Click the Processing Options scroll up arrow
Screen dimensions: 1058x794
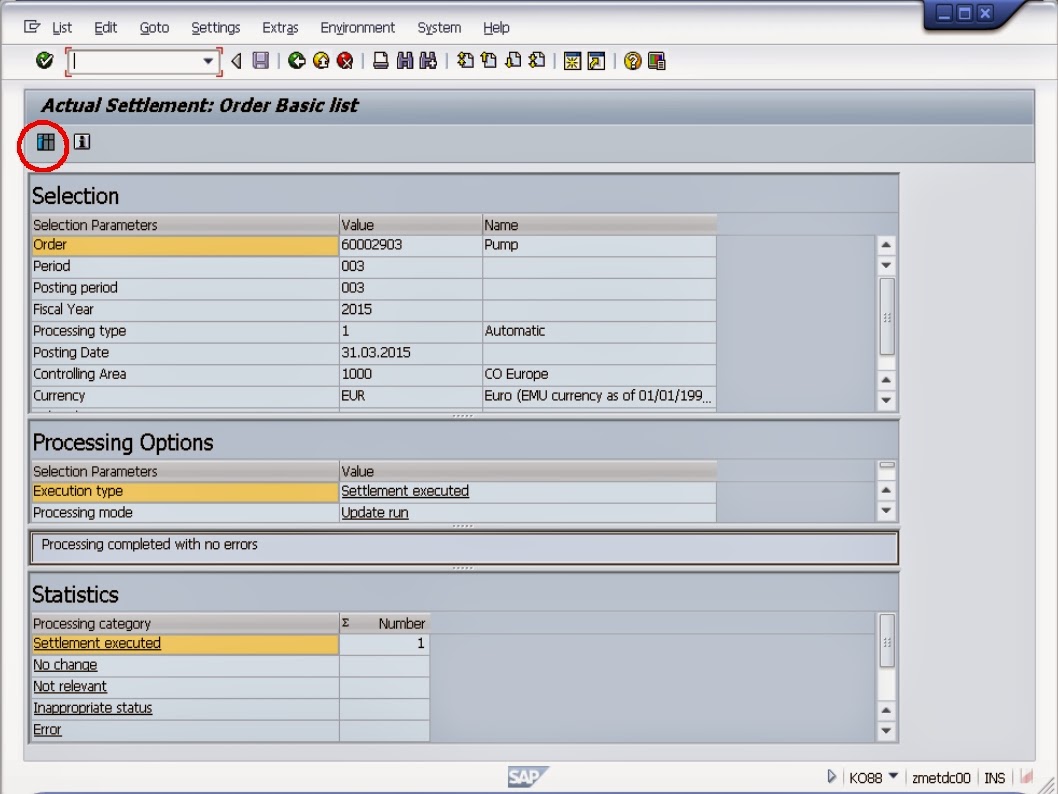point(886,490)
